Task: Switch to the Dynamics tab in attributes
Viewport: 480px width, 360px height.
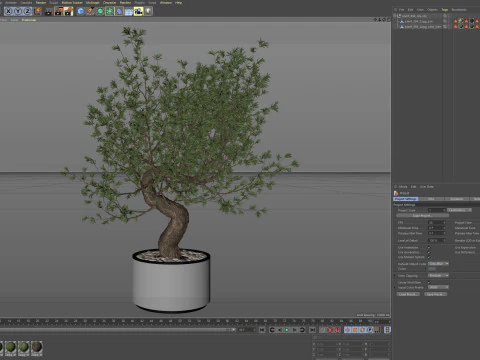Action: coord(456,199)
